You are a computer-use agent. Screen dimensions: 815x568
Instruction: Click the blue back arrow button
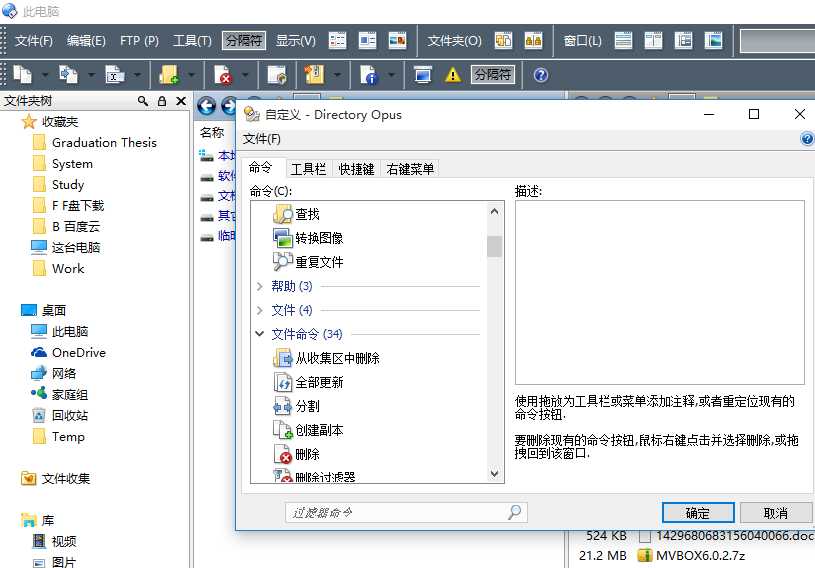206,106
